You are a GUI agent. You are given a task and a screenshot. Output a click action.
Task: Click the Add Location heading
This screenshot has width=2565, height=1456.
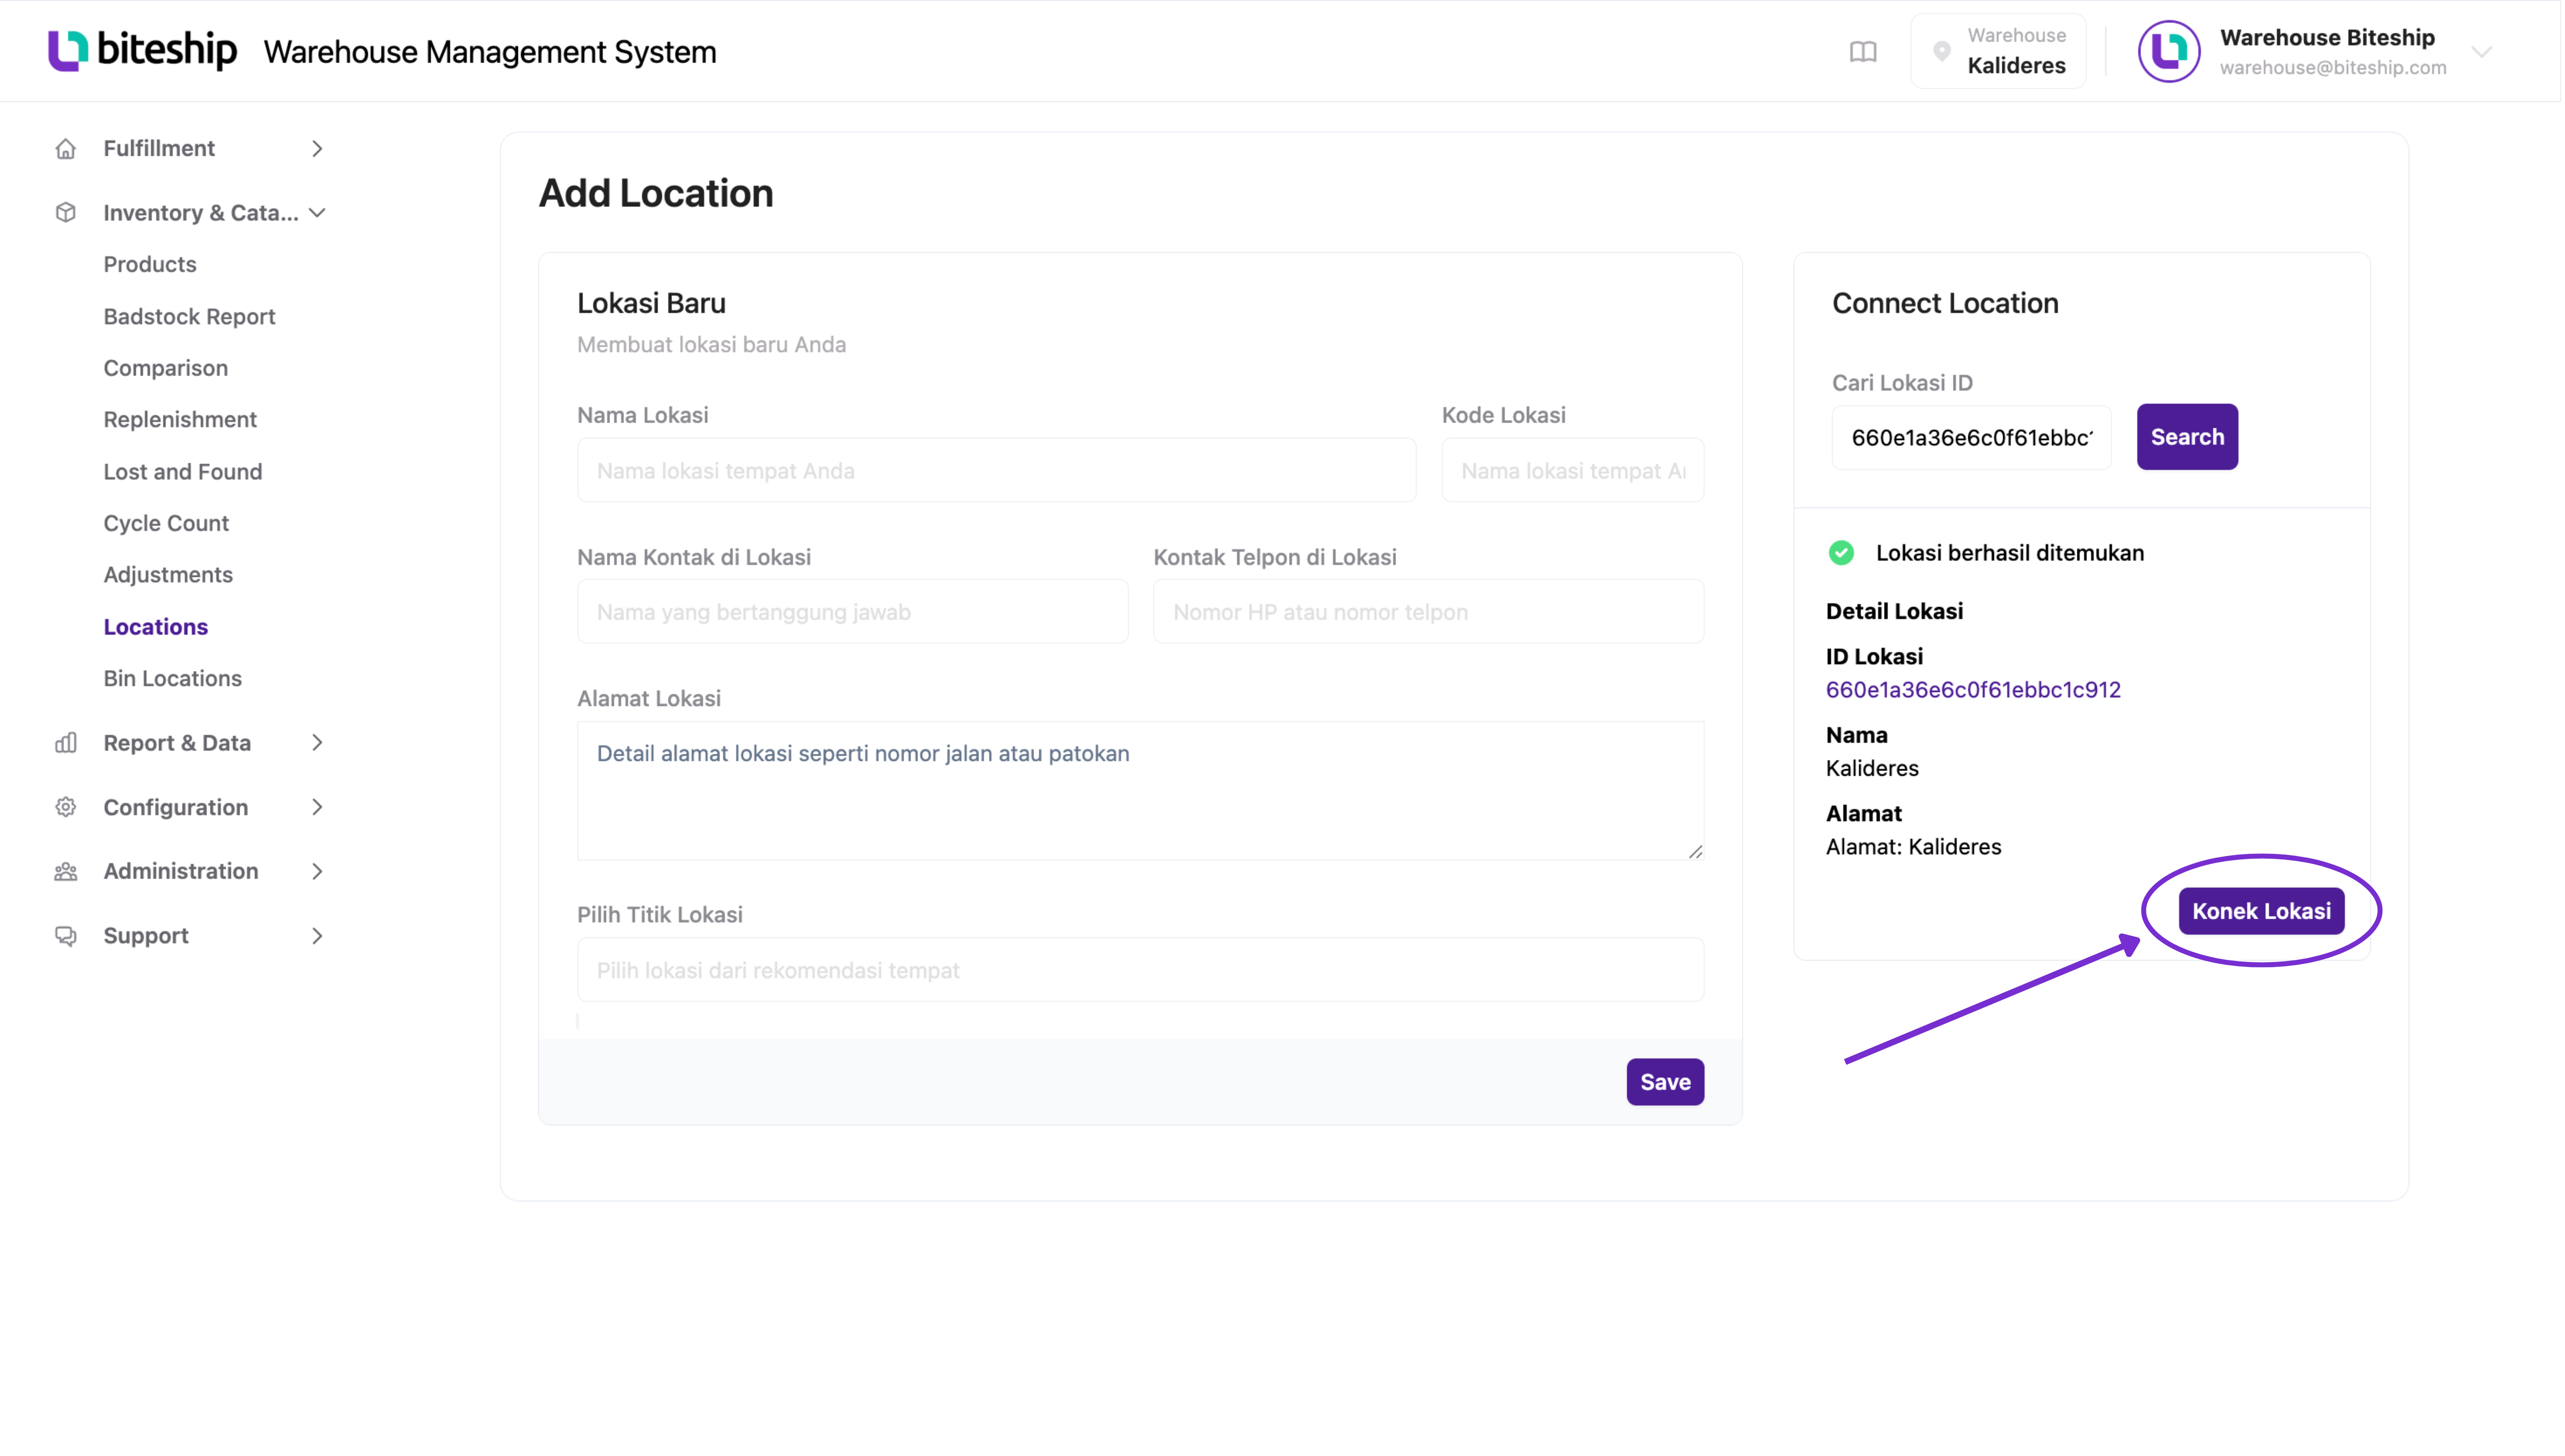656,193
